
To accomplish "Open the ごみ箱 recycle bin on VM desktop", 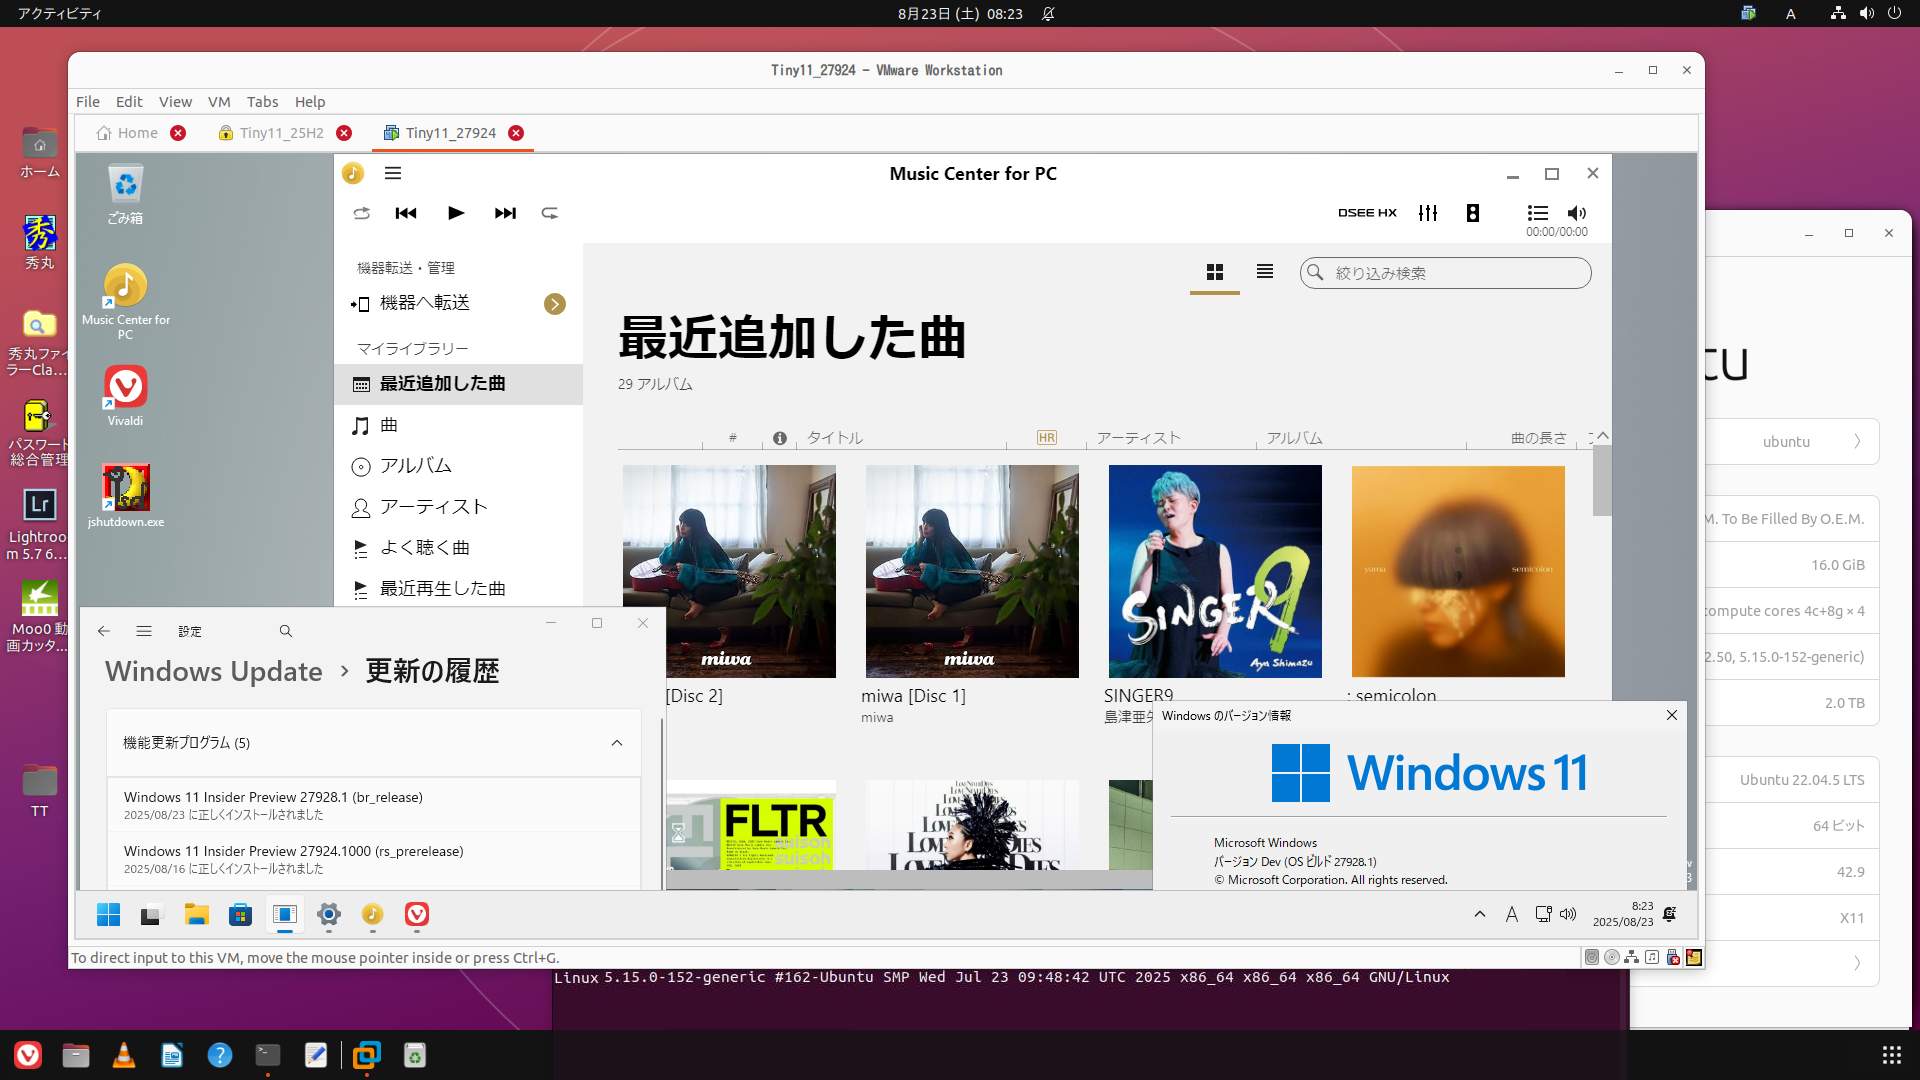I will coord(125,195).
